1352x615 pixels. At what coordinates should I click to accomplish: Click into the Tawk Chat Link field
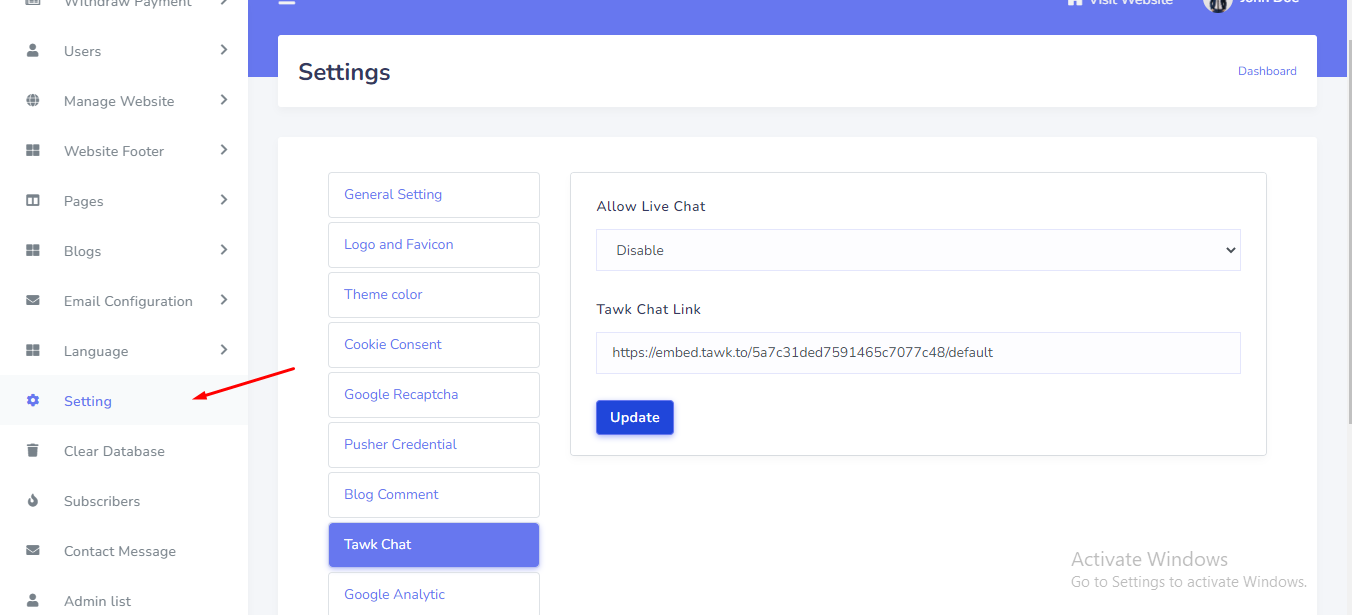(x=917, y=352)
